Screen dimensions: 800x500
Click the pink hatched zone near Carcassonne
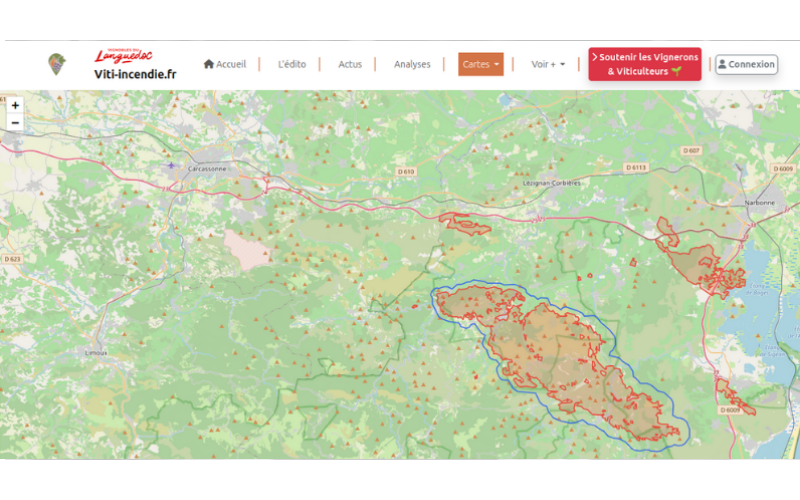246,249
